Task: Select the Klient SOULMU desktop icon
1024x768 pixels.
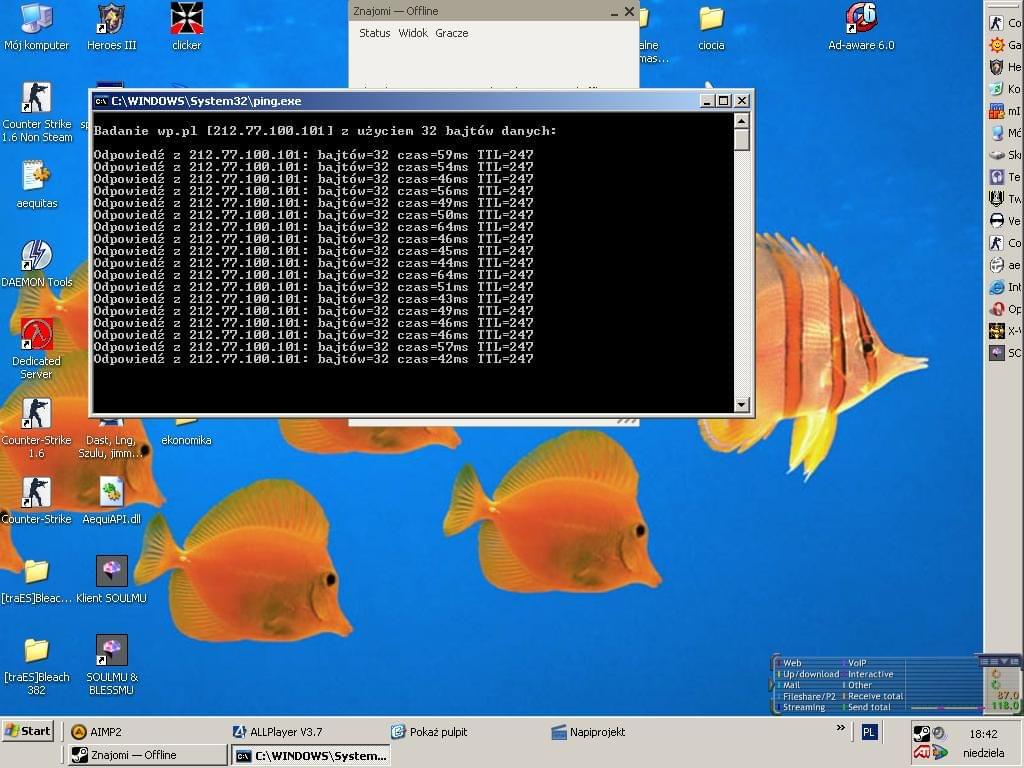Action: point(112,579)
